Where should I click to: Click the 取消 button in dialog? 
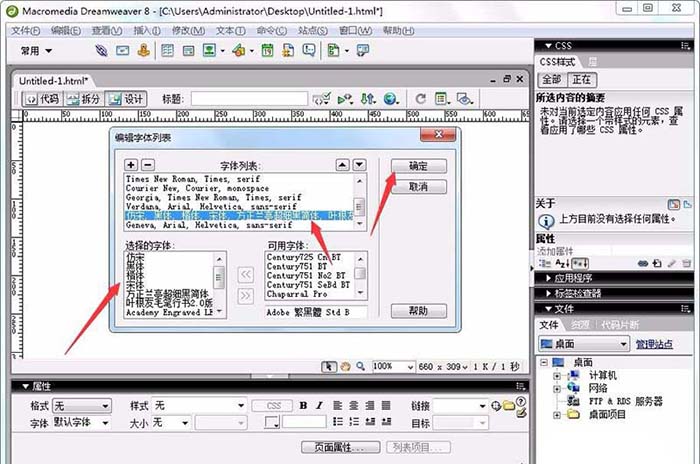[x=419, y=187]
